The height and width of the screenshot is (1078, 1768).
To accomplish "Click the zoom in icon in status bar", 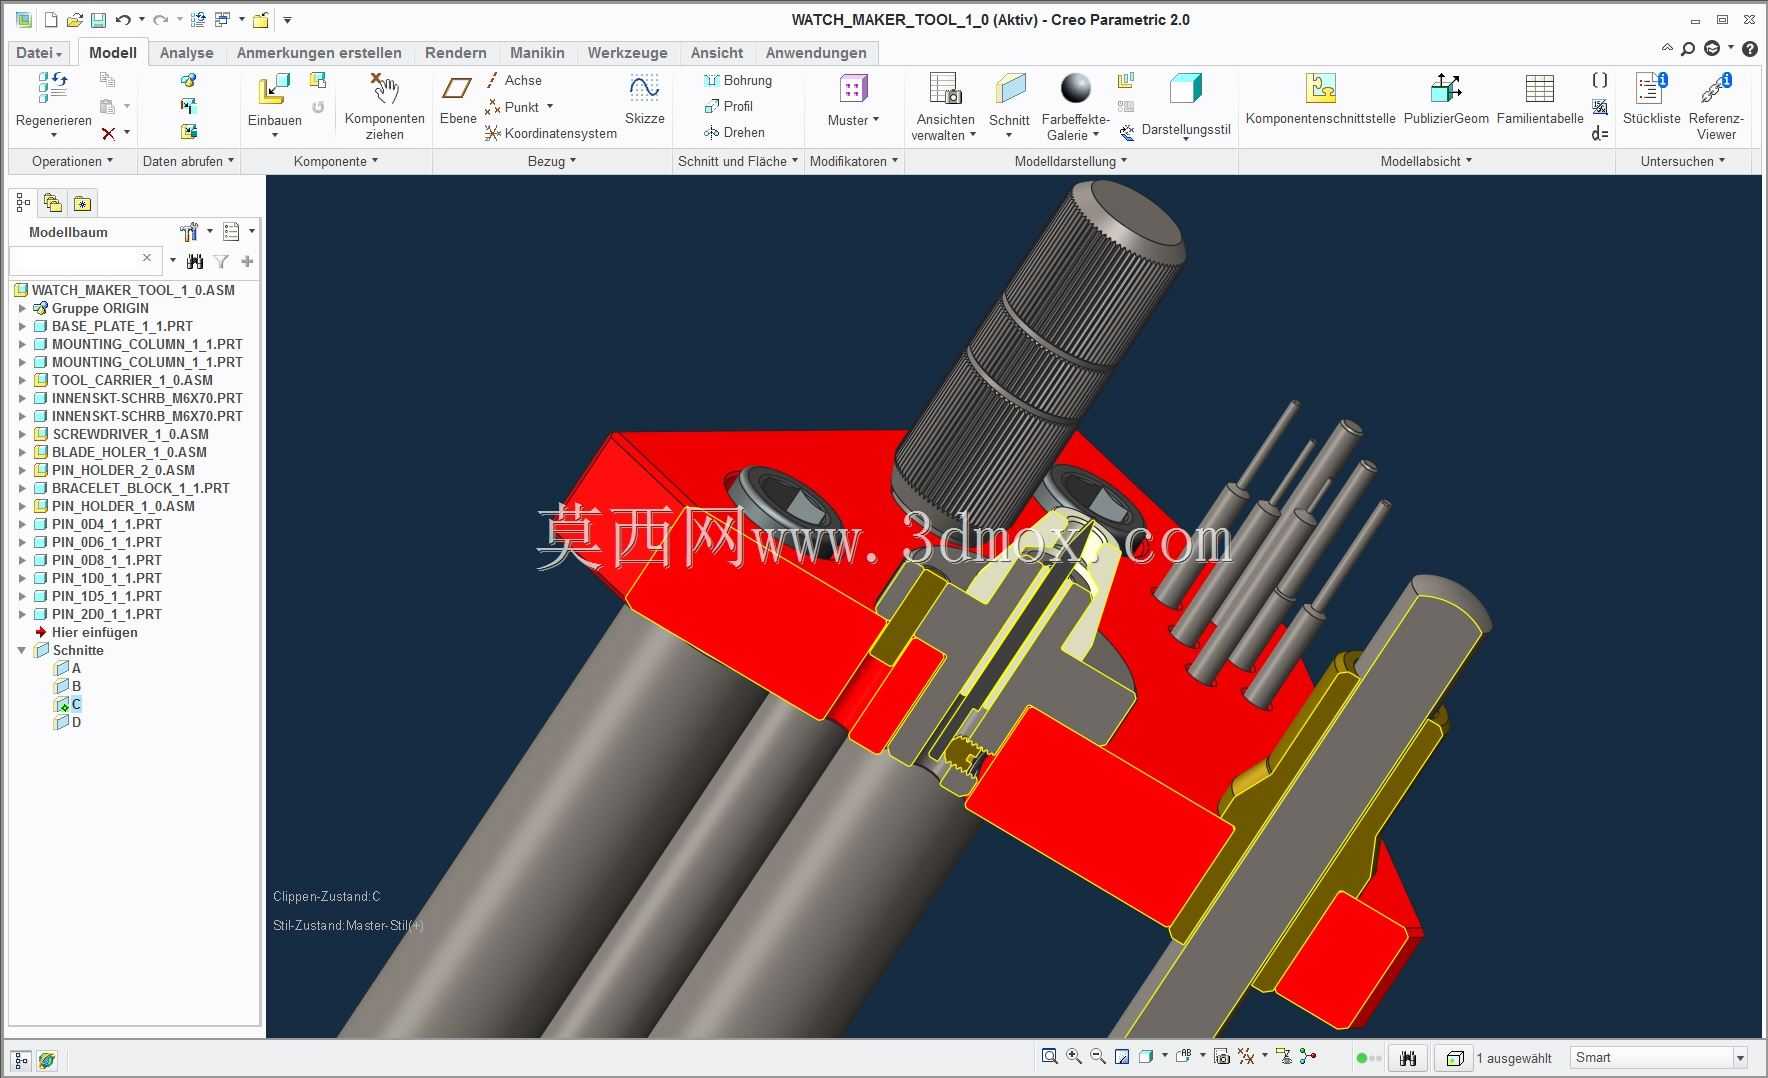I will [1074, 1056].
